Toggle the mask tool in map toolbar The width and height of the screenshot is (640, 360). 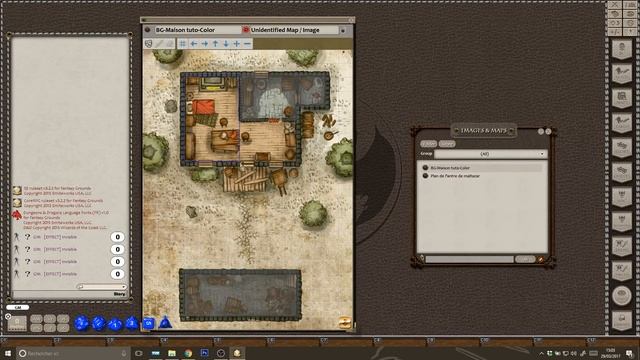click(149, 44)
